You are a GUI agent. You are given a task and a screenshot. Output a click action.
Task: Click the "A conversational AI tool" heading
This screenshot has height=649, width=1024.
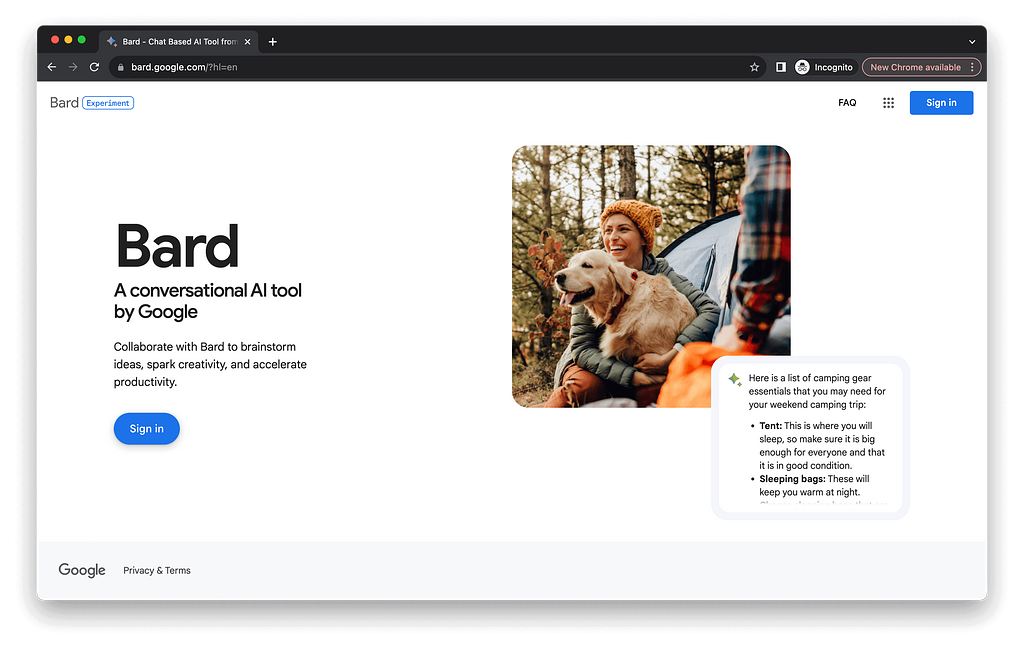pyautogui.click(x=208, y=300)
